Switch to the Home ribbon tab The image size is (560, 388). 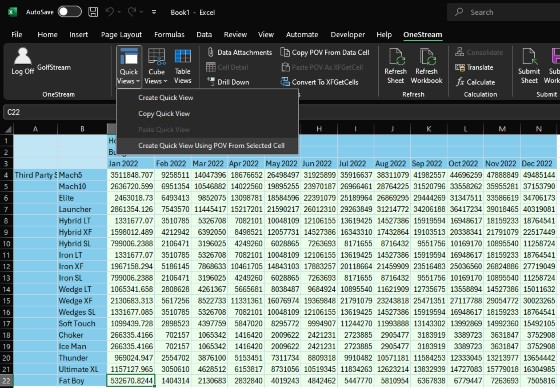coord(48,34)
